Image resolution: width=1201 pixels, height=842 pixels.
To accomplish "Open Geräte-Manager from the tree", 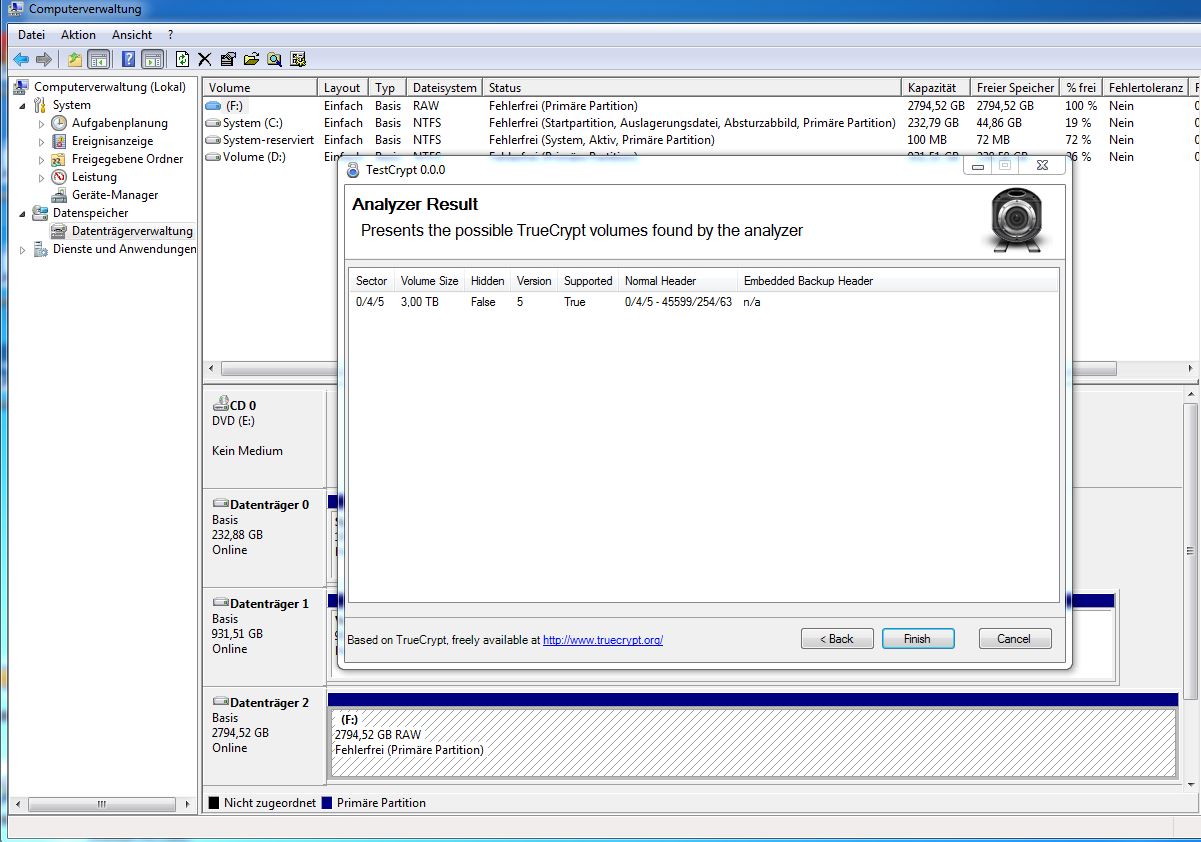I will [x=115, y=195].
